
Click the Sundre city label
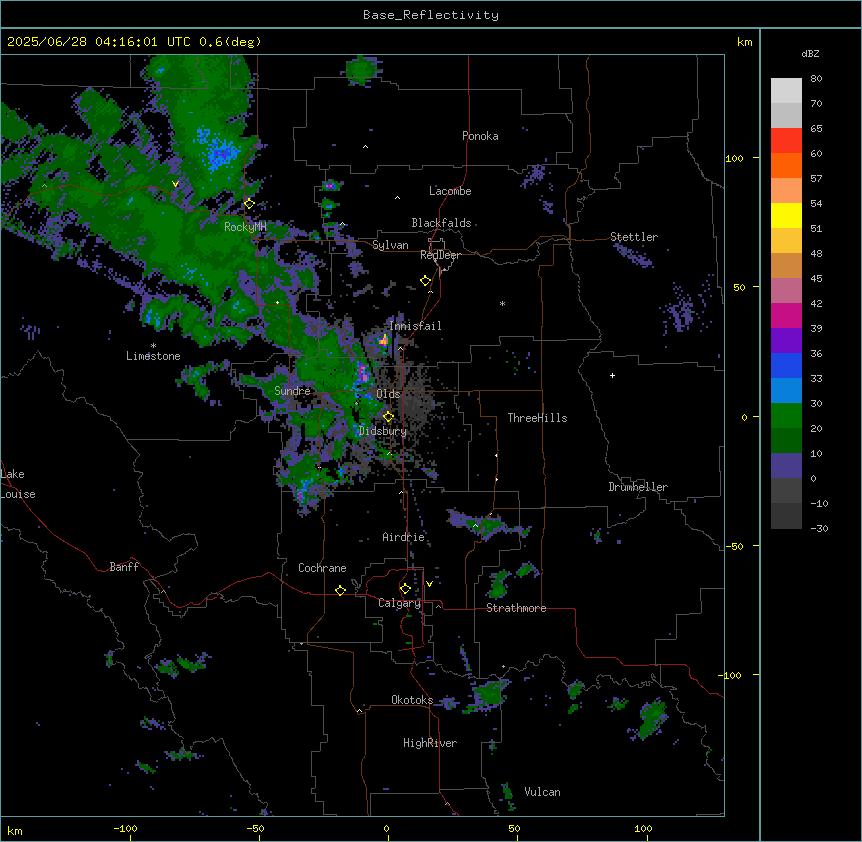tap(292, 391)
